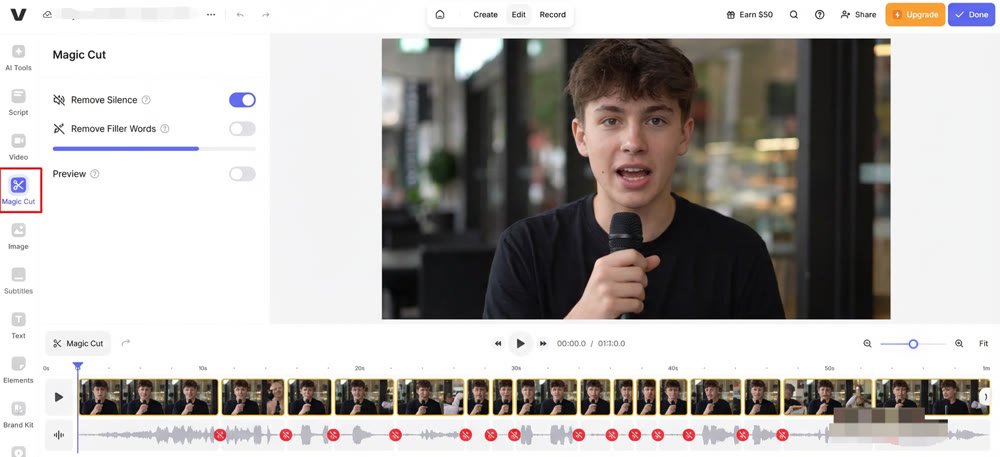Undo the last action
Viewport: 1000px width, 457px height.
pos(240,15)
